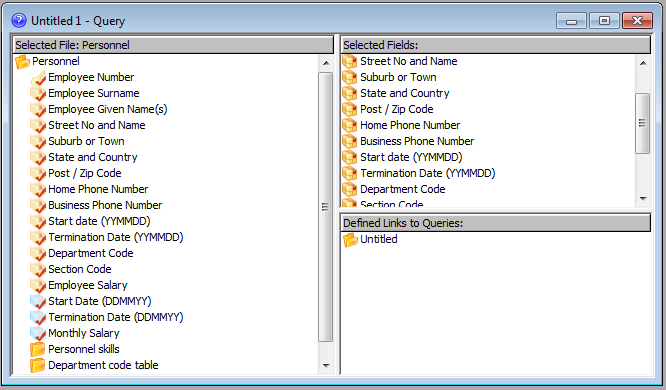
Task: Select Monthly Salary in Personnel tree
Action: coord(84,333)
